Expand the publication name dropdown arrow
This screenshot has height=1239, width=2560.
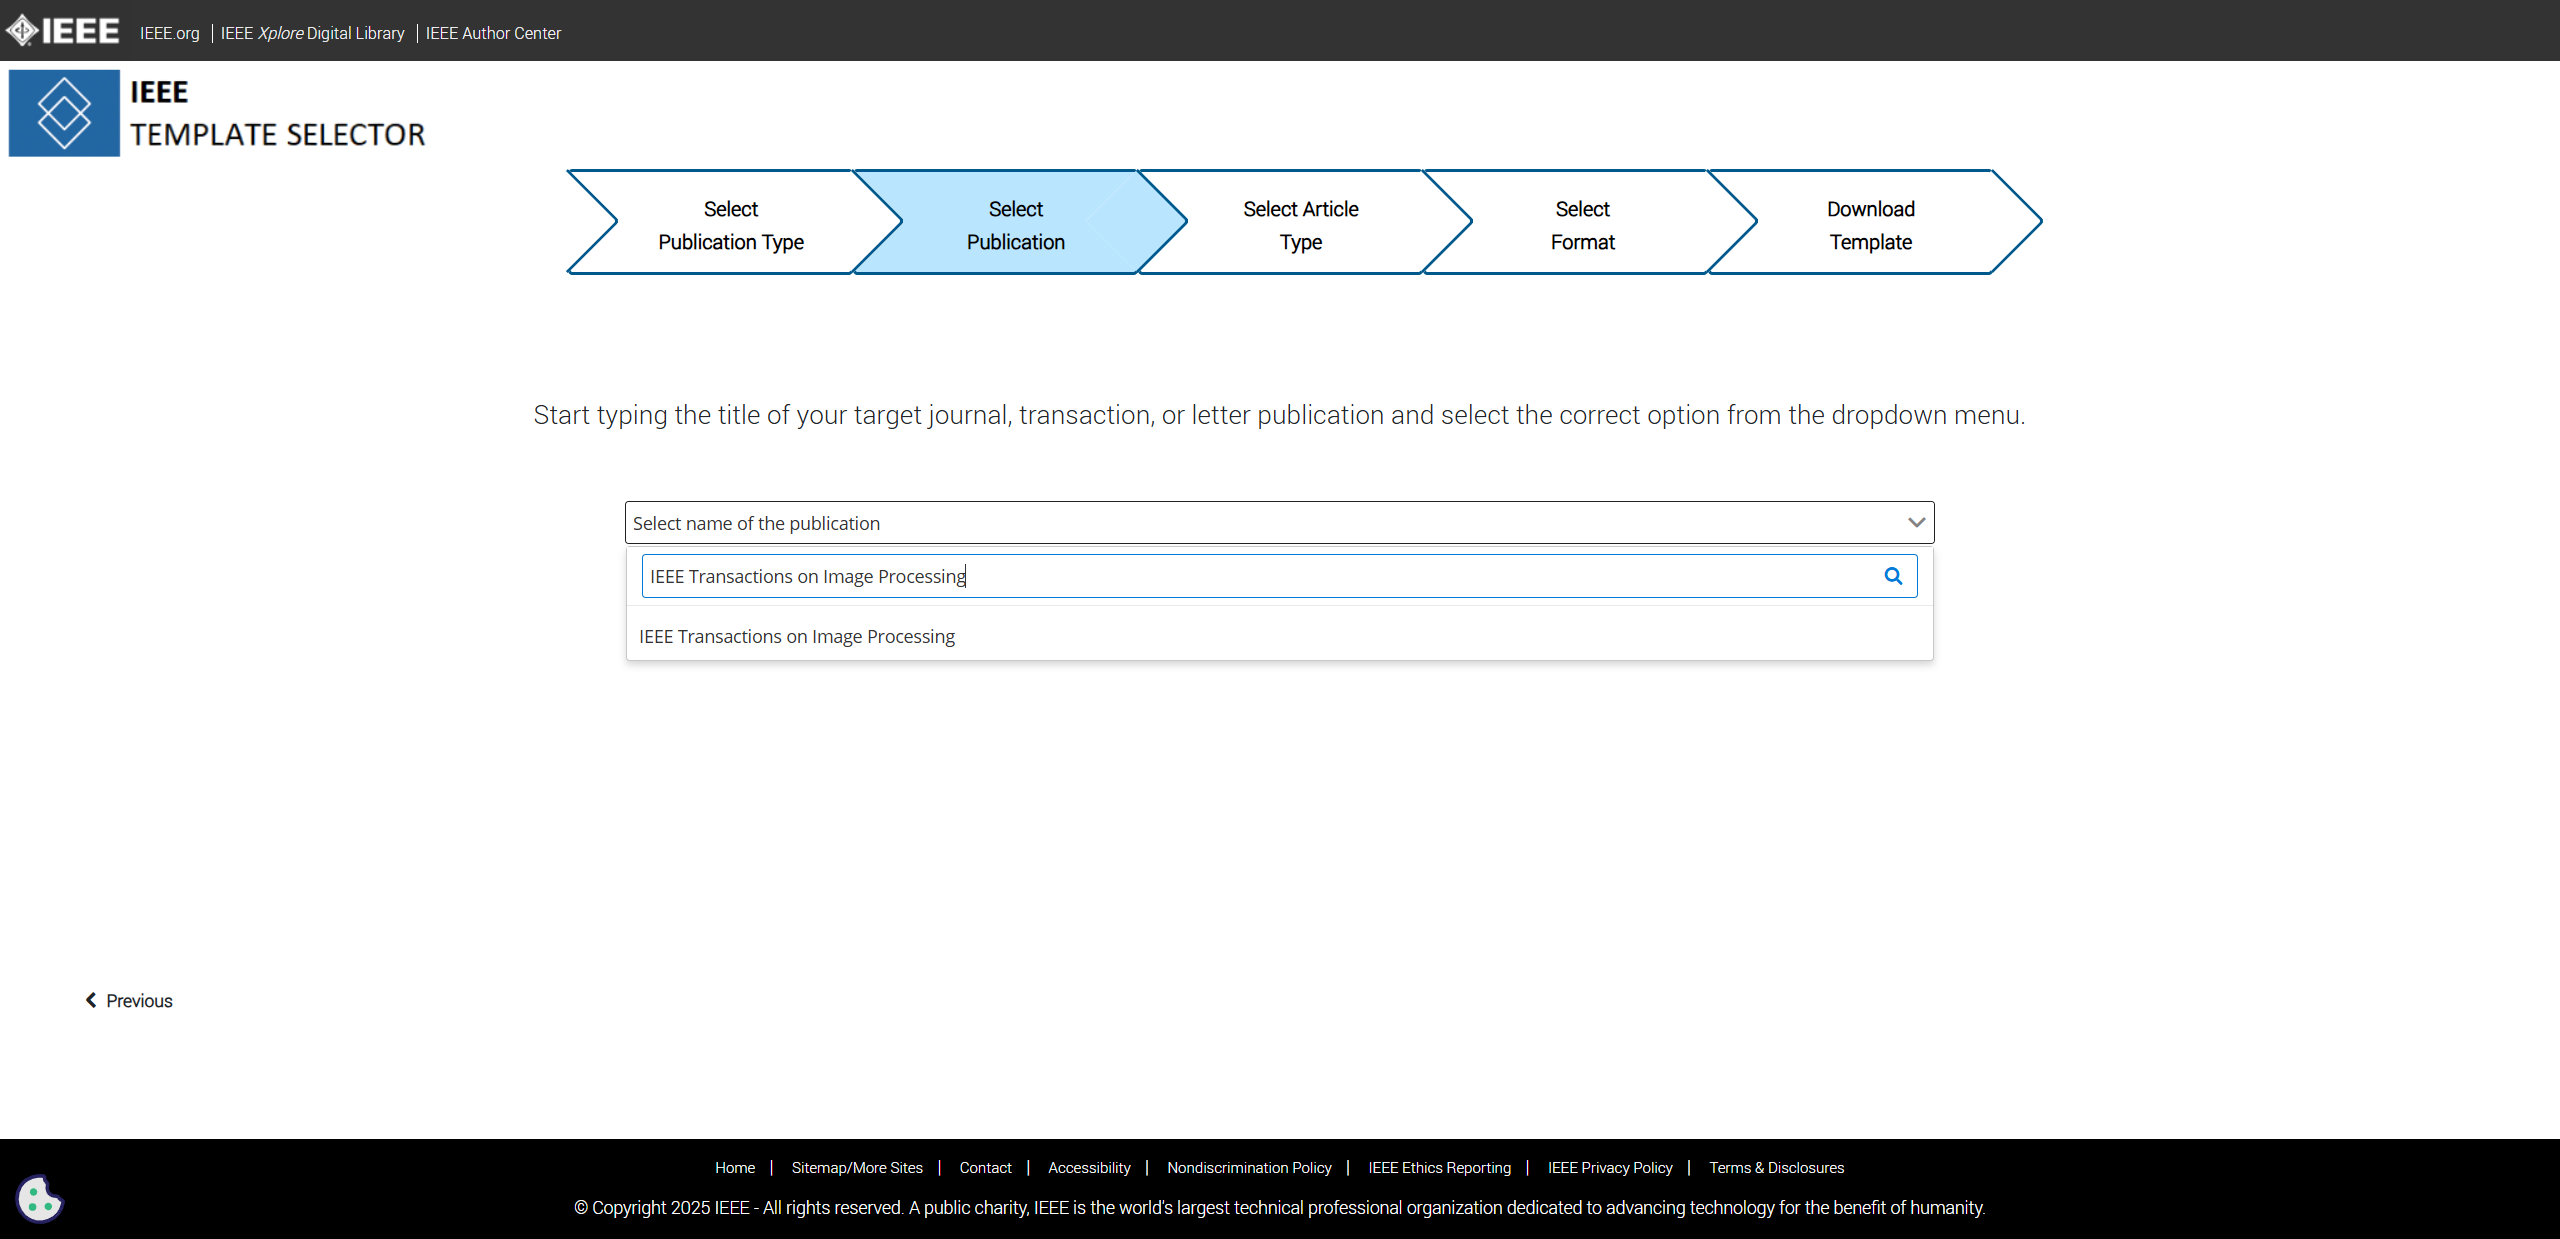[1916, 523]
